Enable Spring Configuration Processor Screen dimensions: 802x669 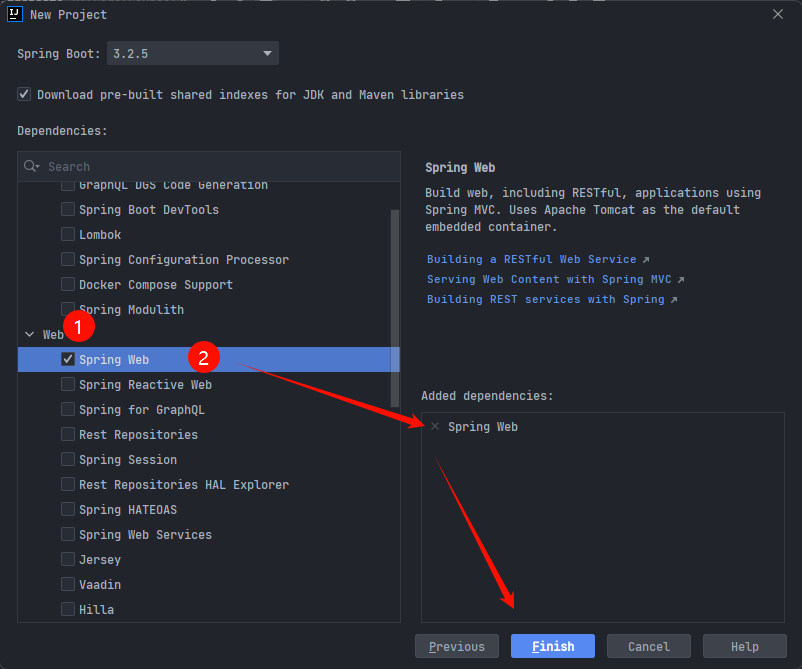click(68, 259)
